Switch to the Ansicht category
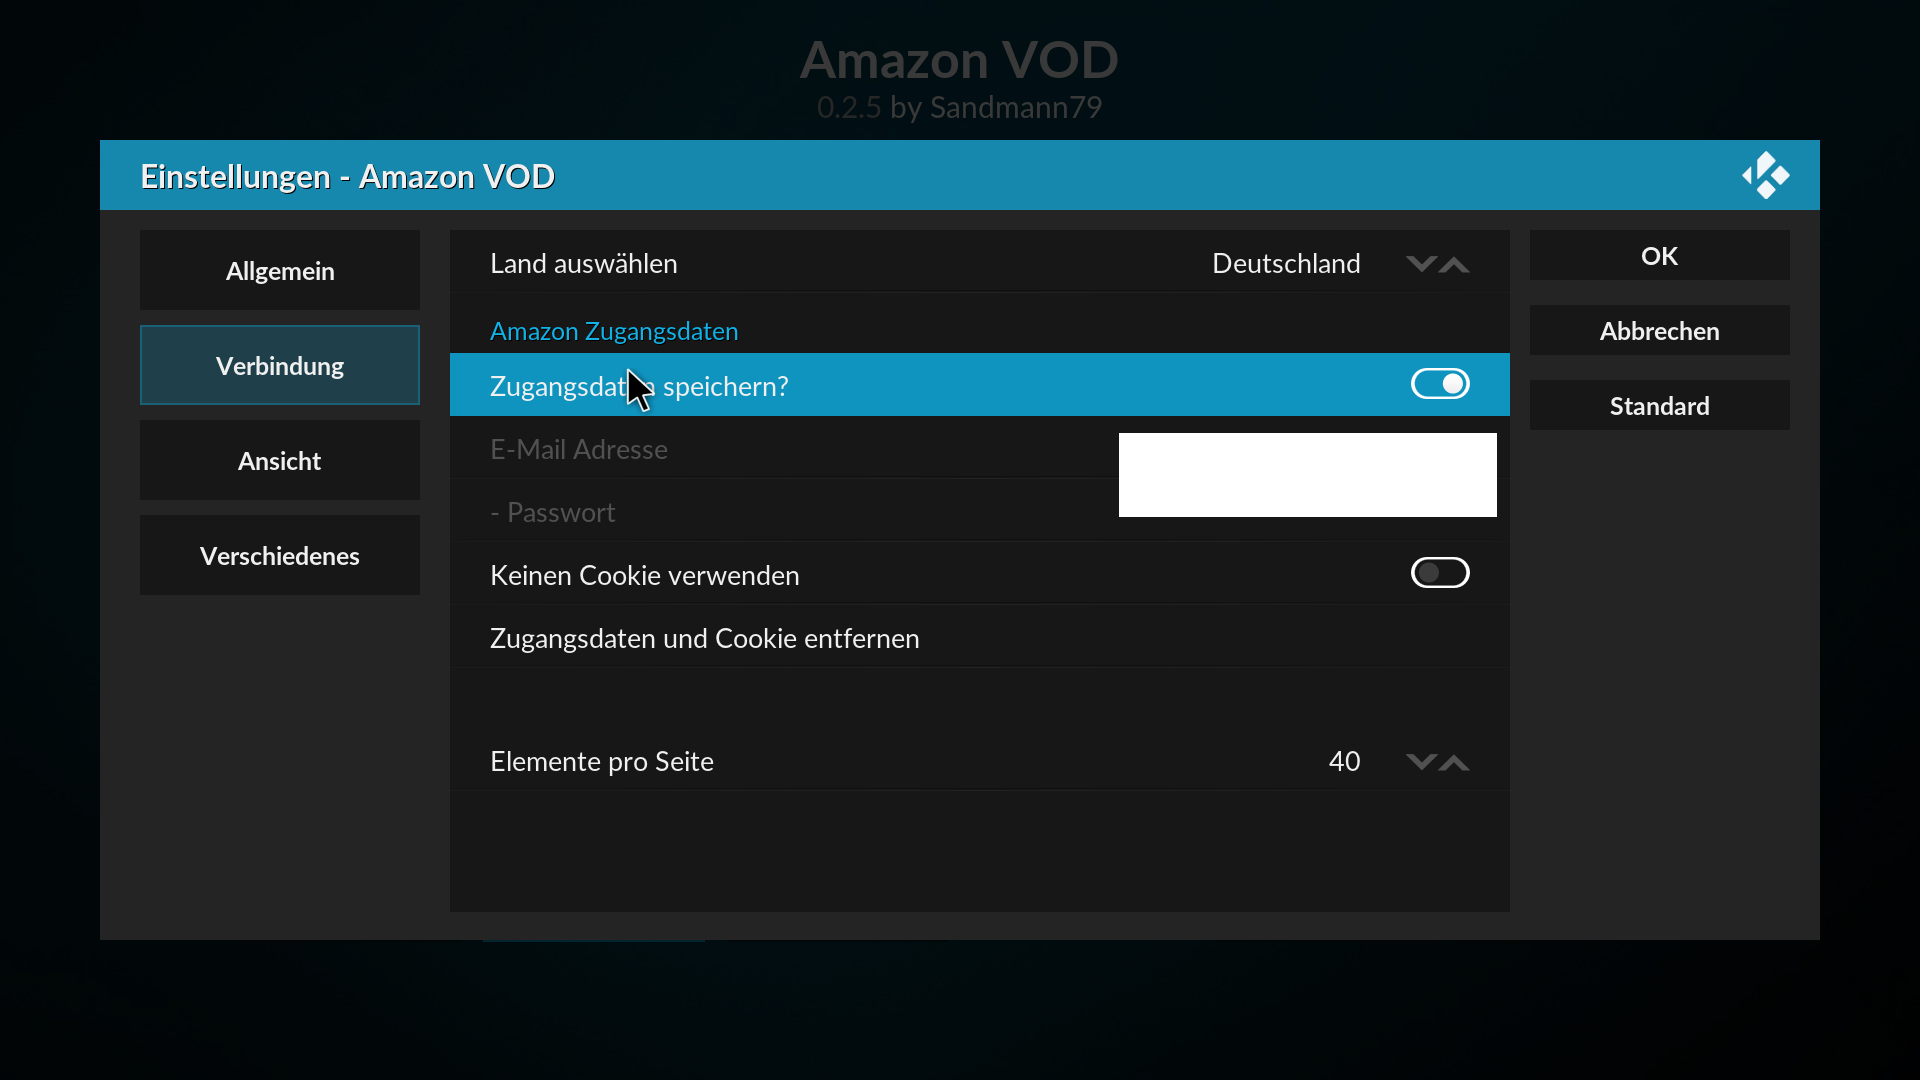Image resolution: width=1920 pixels, height=1080 pixels. coord(280,460)
